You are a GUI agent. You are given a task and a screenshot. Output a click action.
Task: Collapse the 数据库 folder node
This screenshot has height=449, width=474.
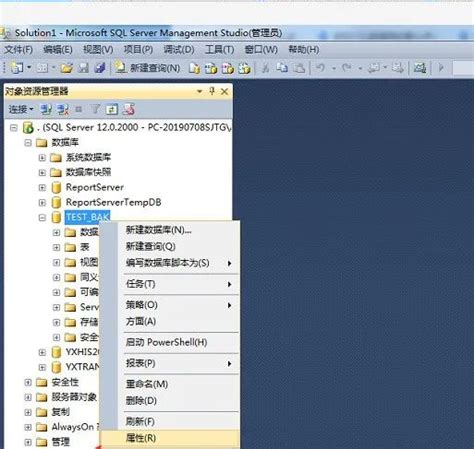[x=28, y=143]
